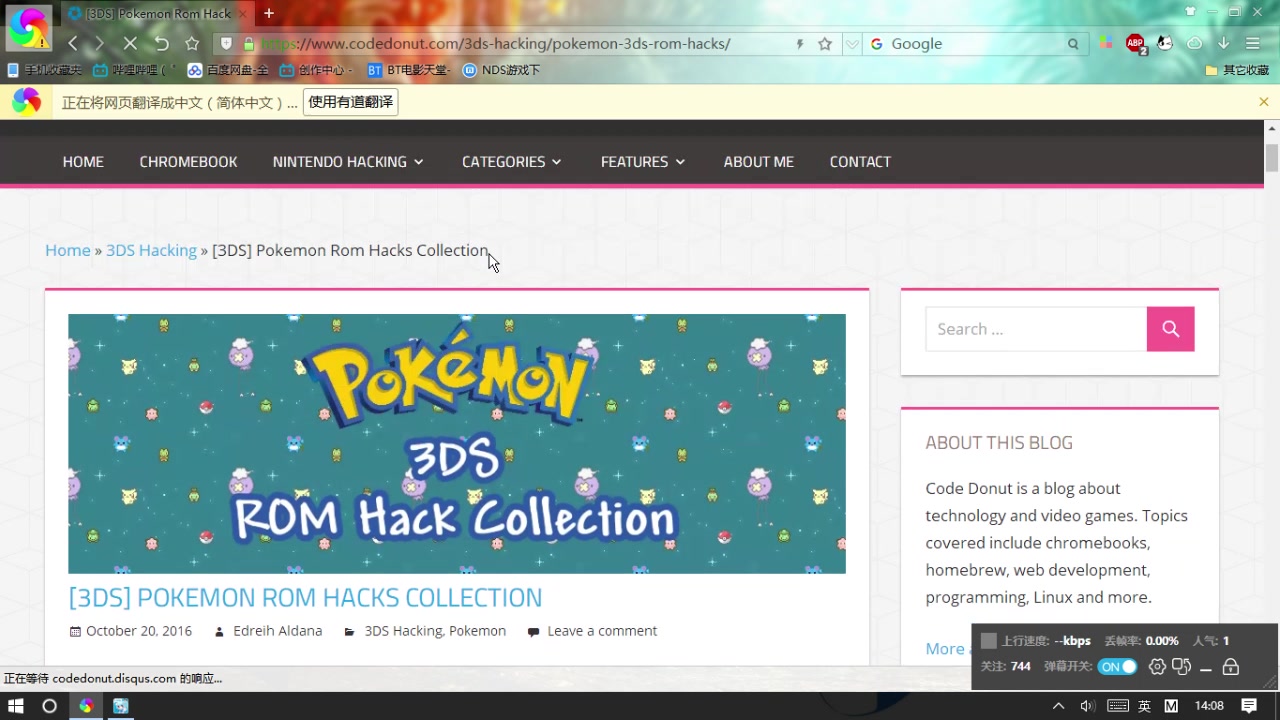Open the ABP ad blocker extension

tap(1136, 44)
